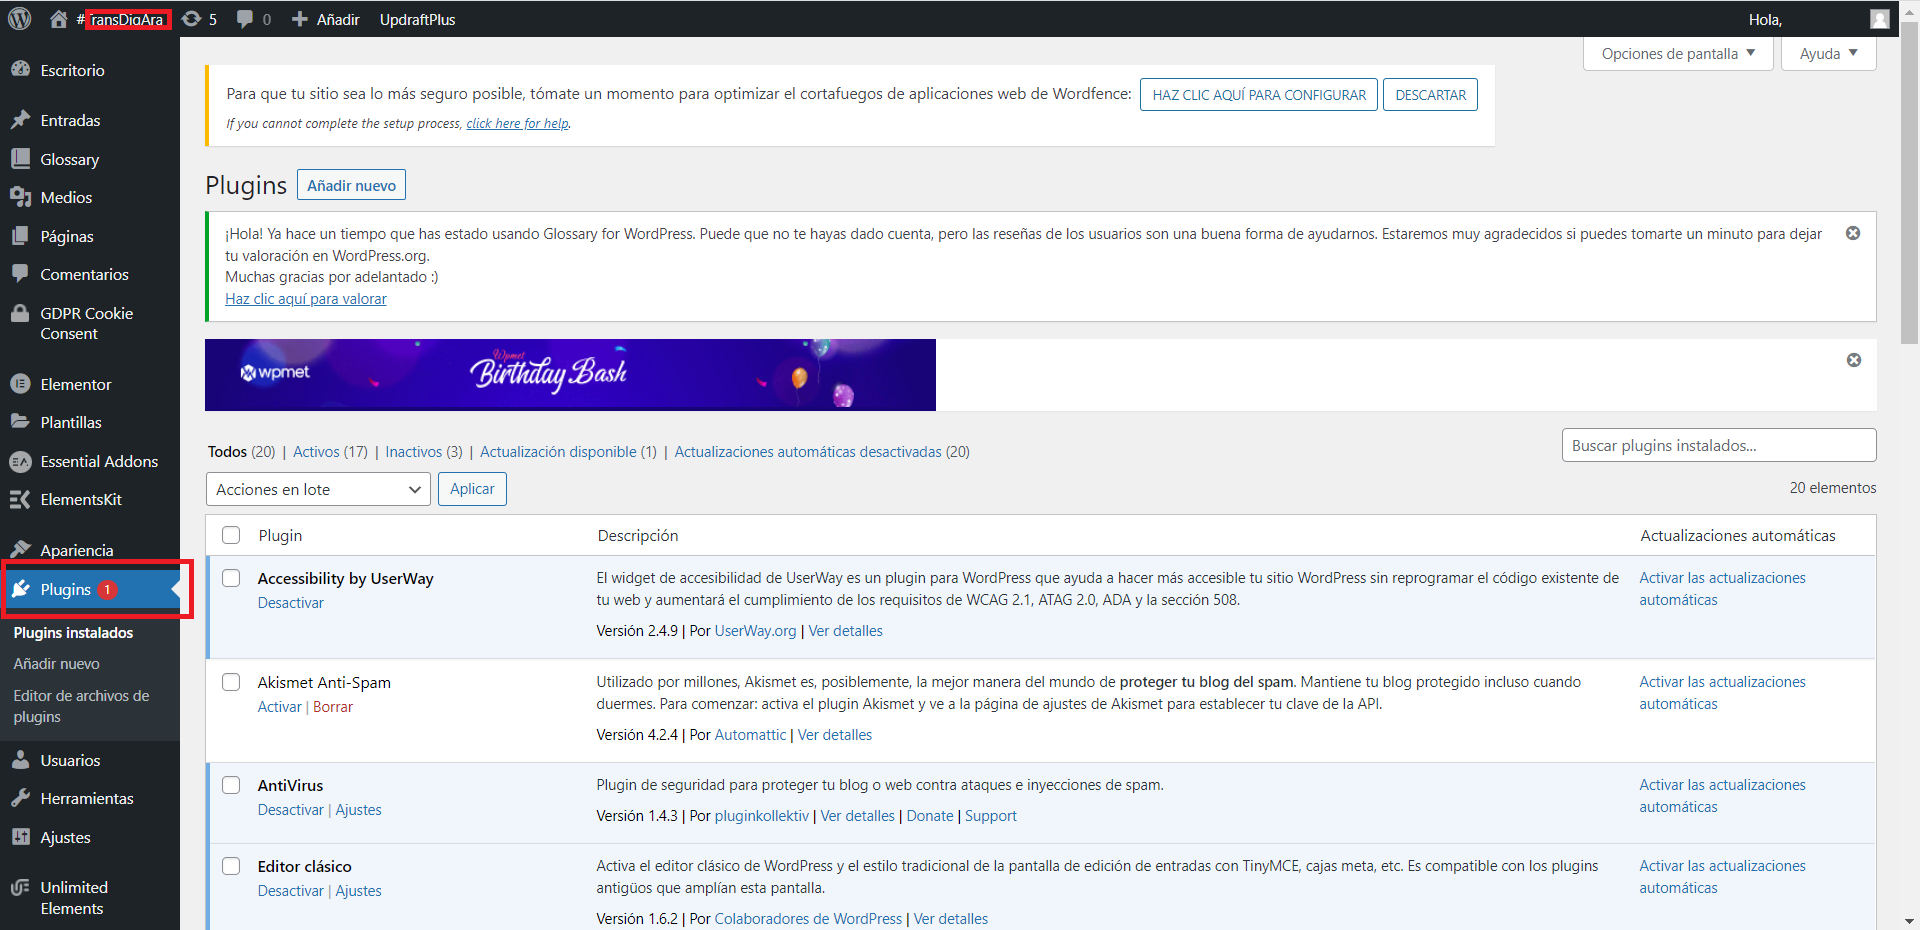Click Añadir nuevo button beside Plugins heading
The width and height of the screenshot is (1920, 930).
point(351,185)
